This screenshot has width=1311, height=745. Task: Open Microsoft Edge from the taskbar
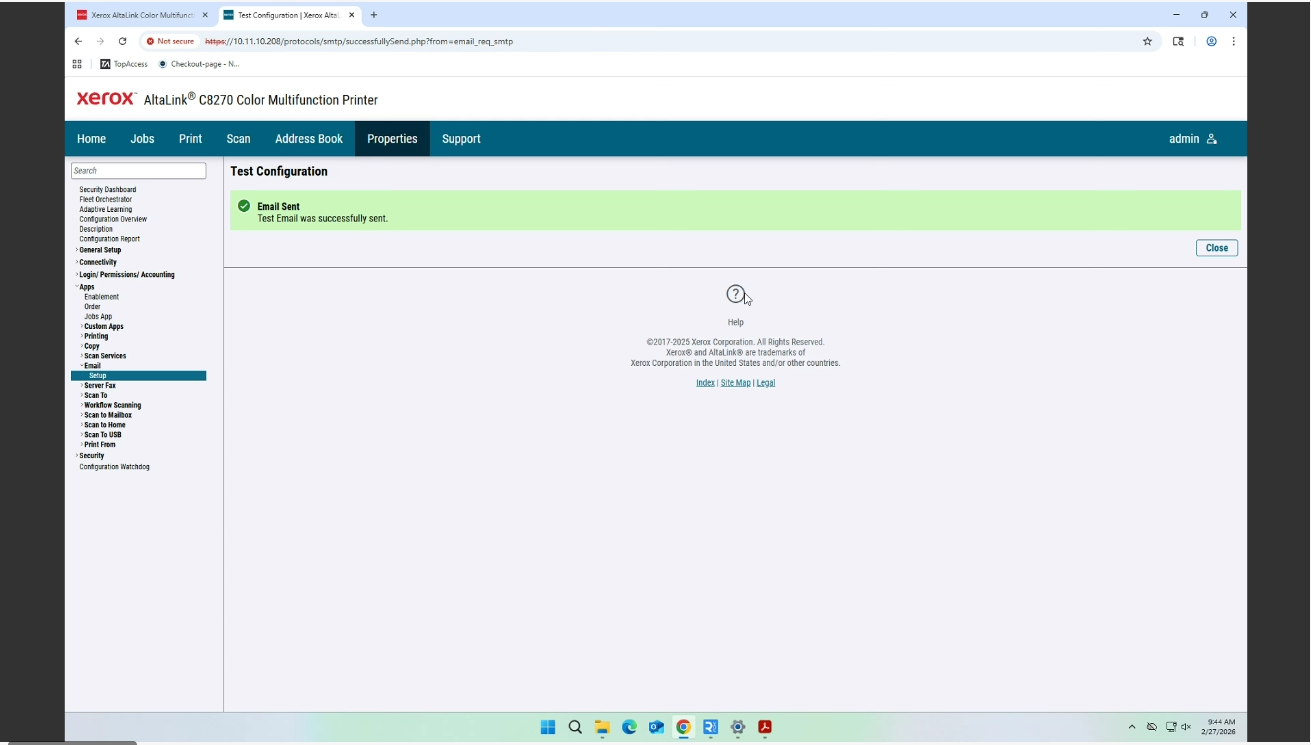click(x=629, y=727)
